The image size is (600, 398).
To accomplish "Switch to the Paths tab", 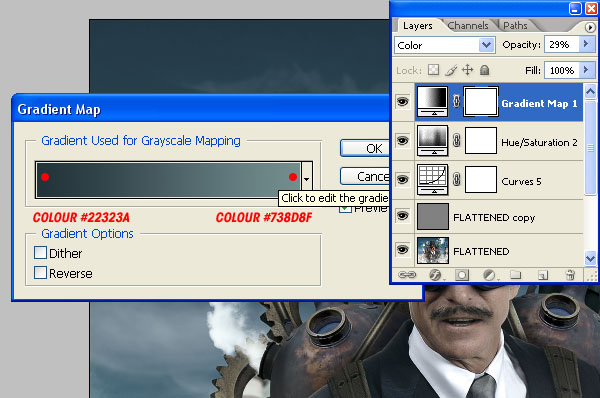I will click(515, 26).
